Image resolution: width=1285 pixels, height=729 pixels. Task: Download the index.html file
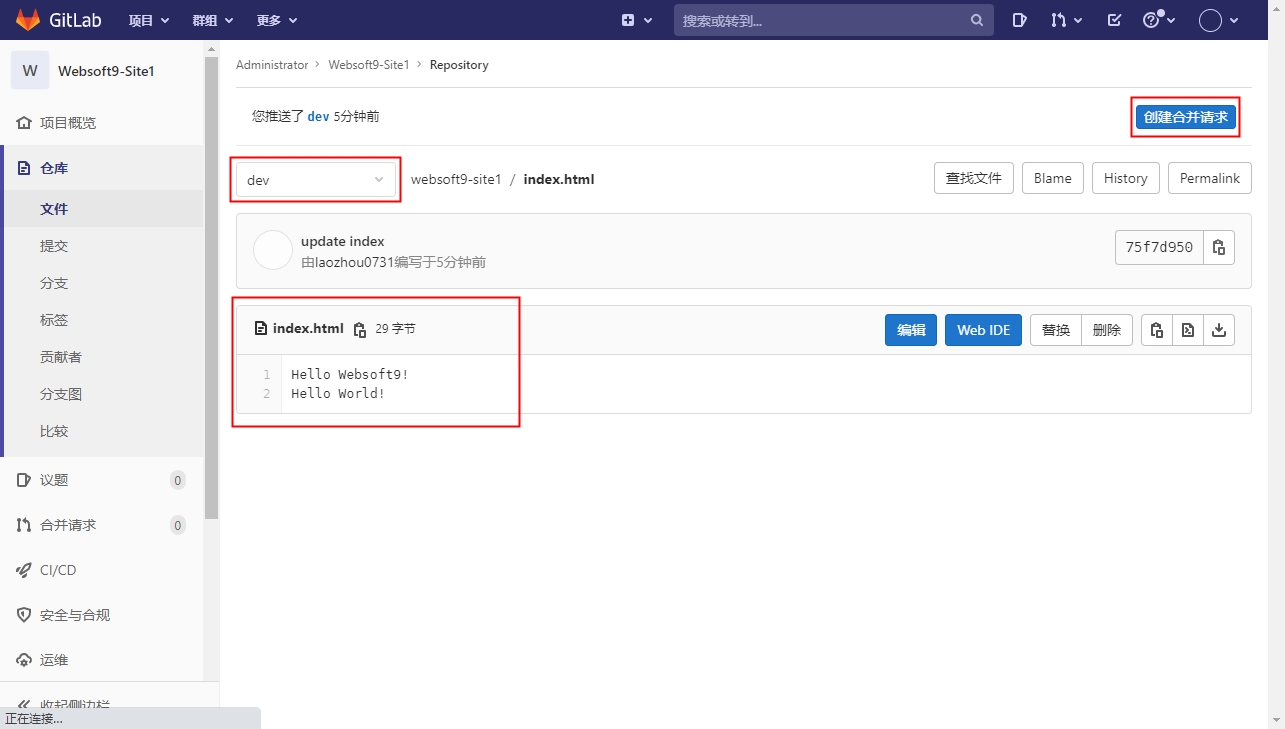coord(1219,330)
